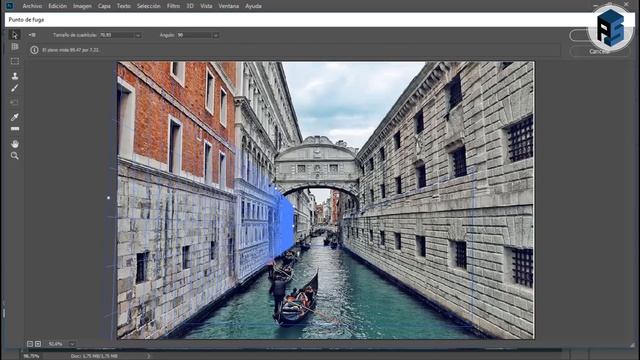Open the Archivo menu
Viewport: 640px width, 360px height.
[32, 6]
